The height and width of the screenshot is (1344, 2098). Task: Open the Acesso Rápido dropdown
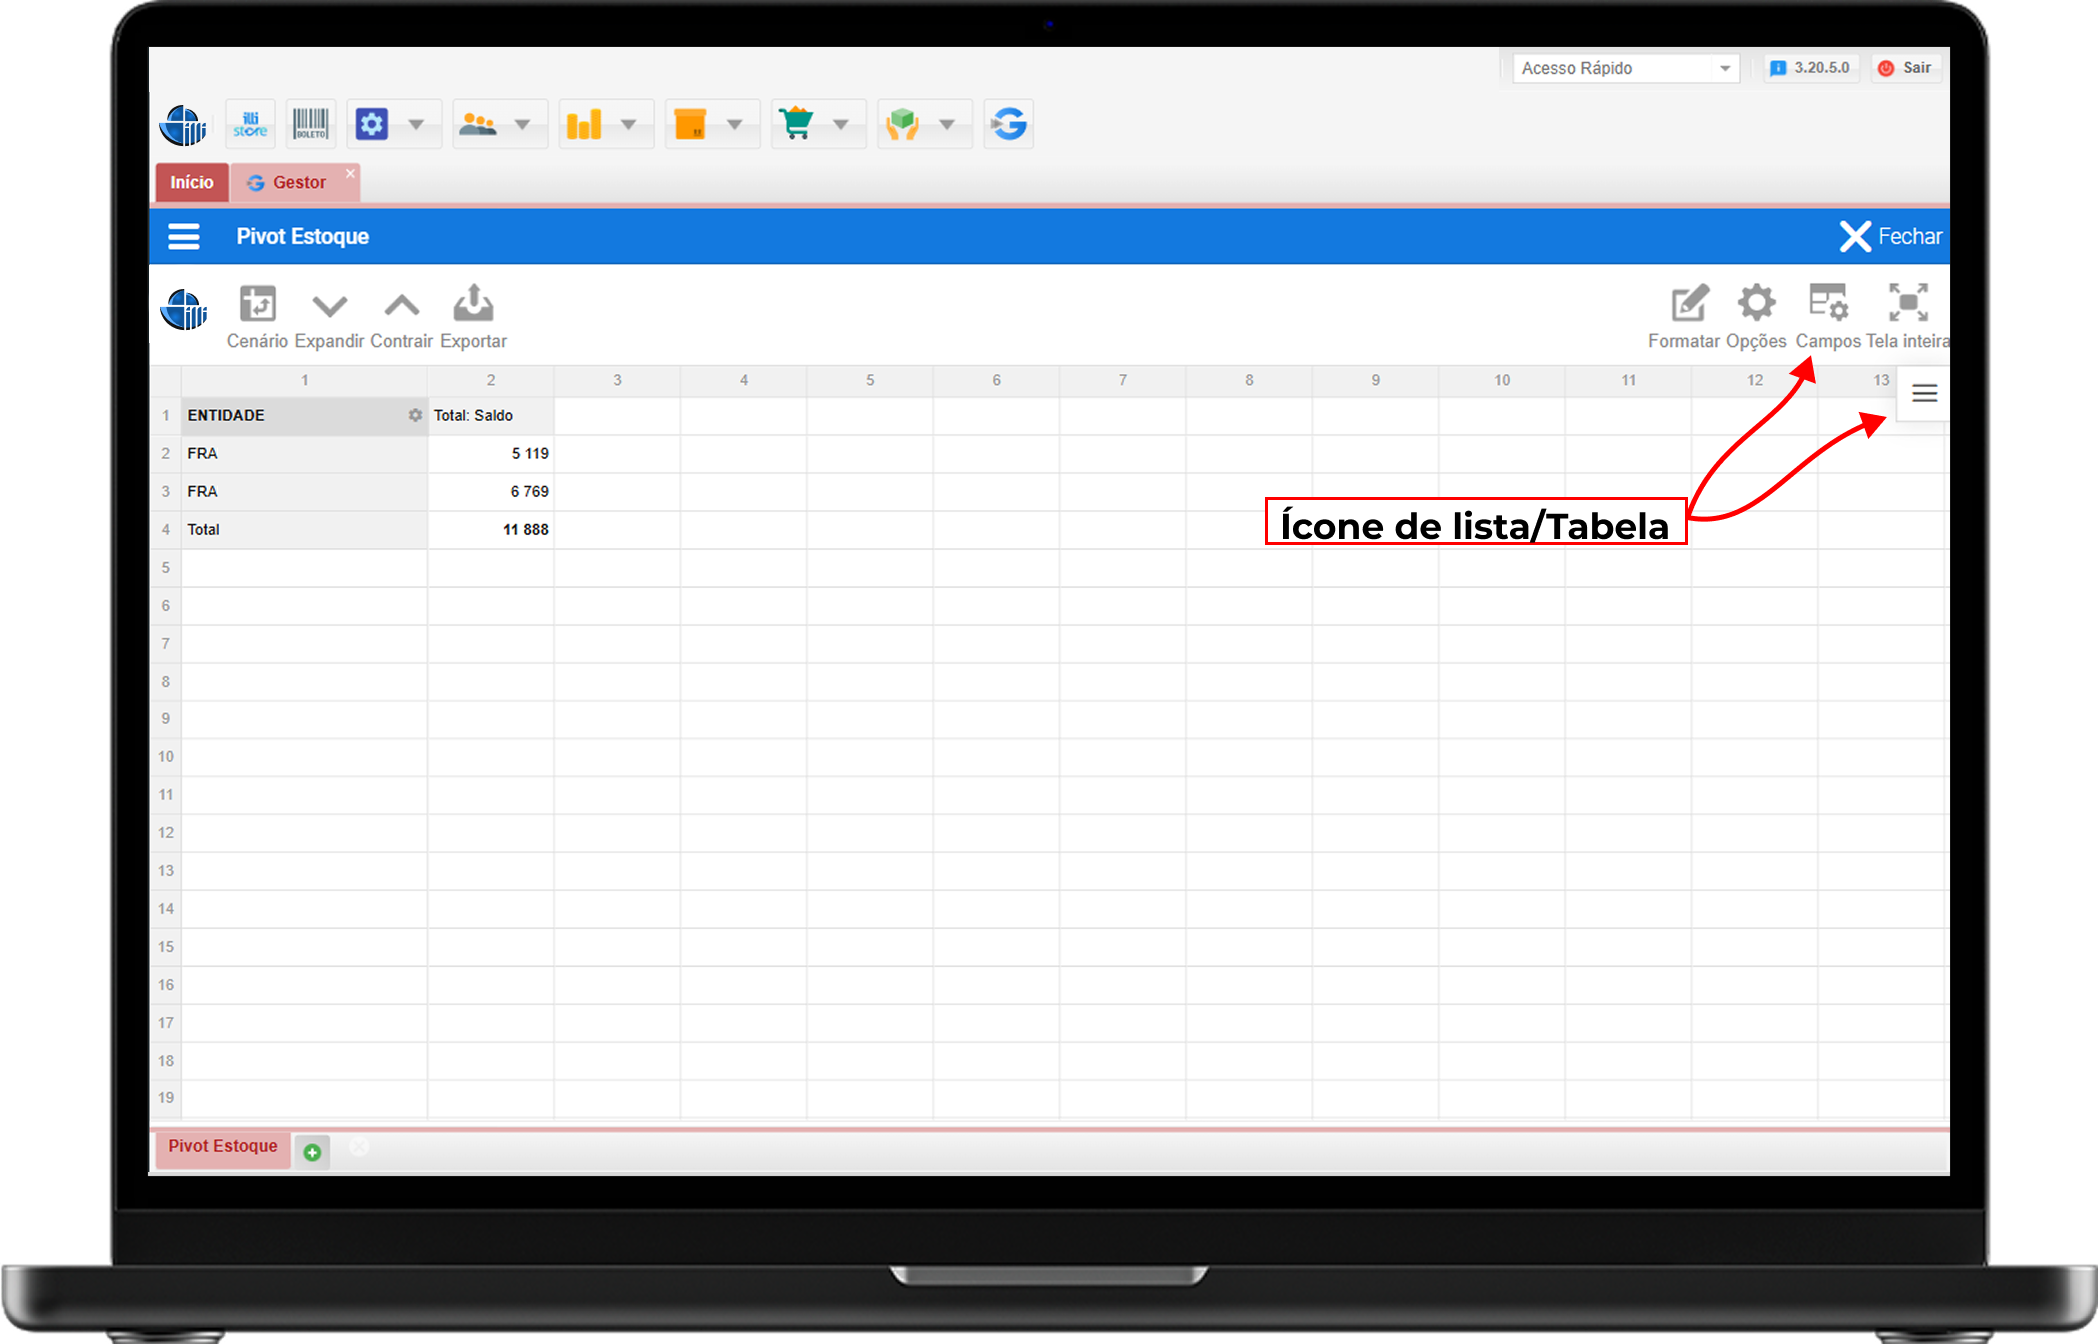(1724, 68)
